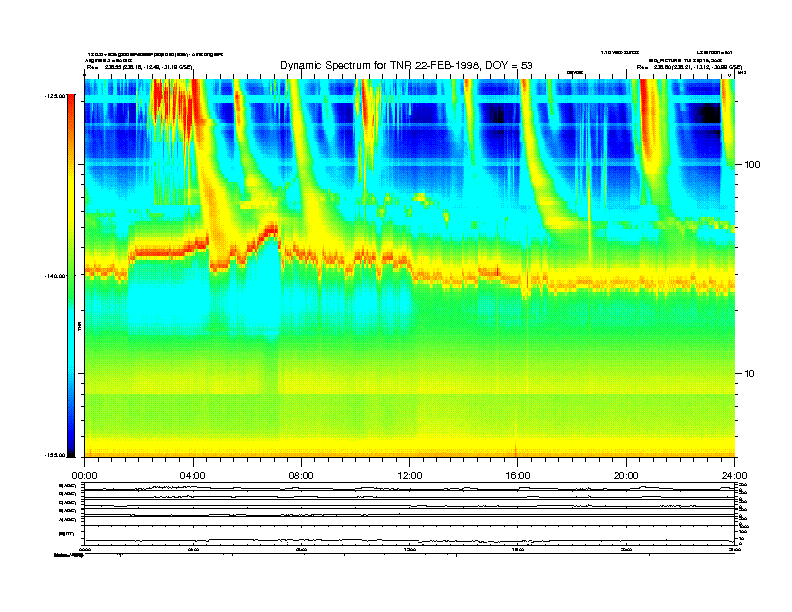Click the '08:00' time axis label
Image resolution: width=792 pixels, height=612 pixels.
(302, 476)
